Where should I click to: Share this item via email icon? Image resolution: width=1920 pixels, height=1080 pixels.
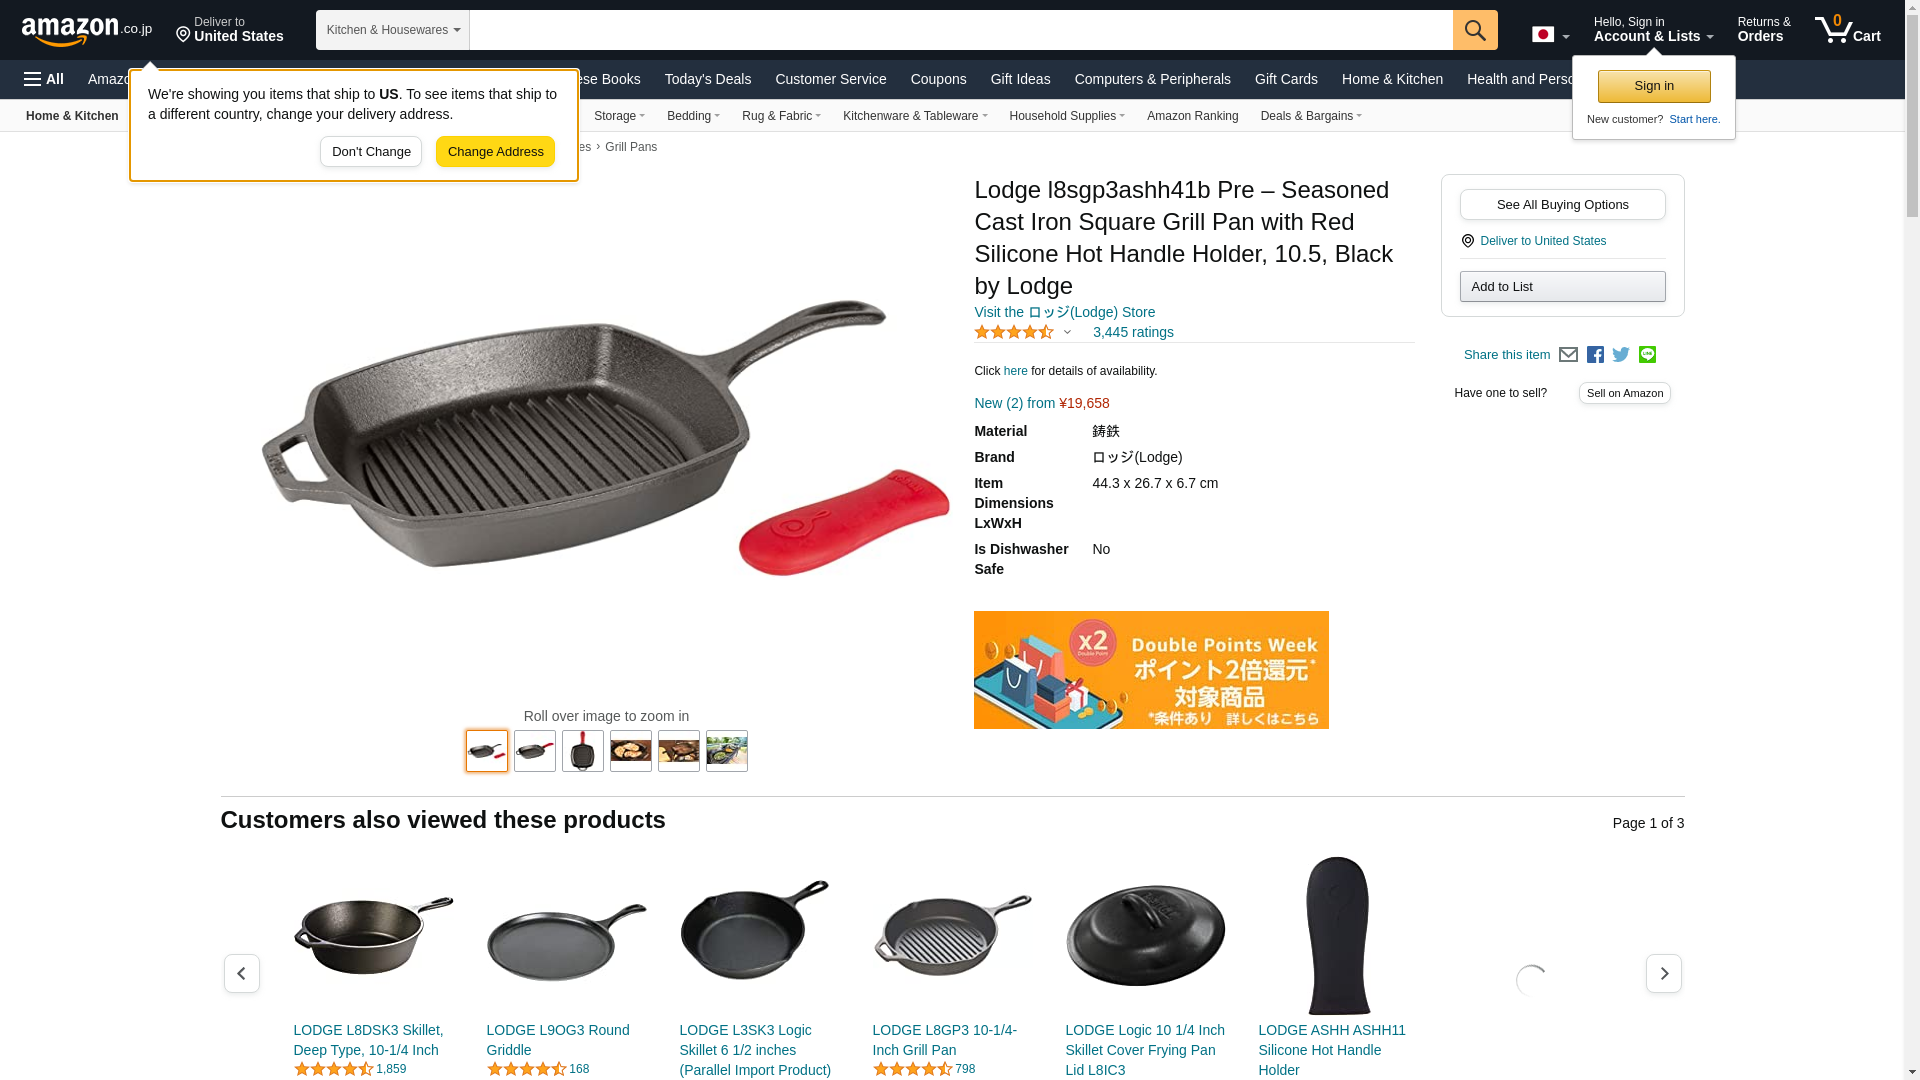1568,355
